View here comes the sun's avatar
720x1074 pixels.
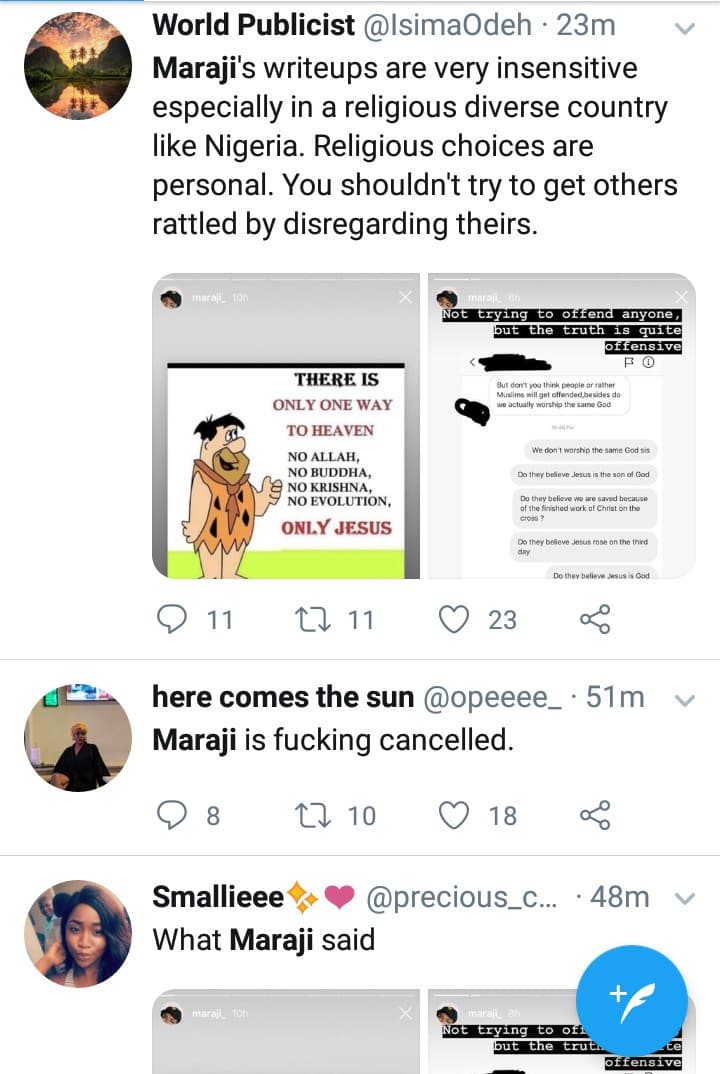tap(77, 738)
